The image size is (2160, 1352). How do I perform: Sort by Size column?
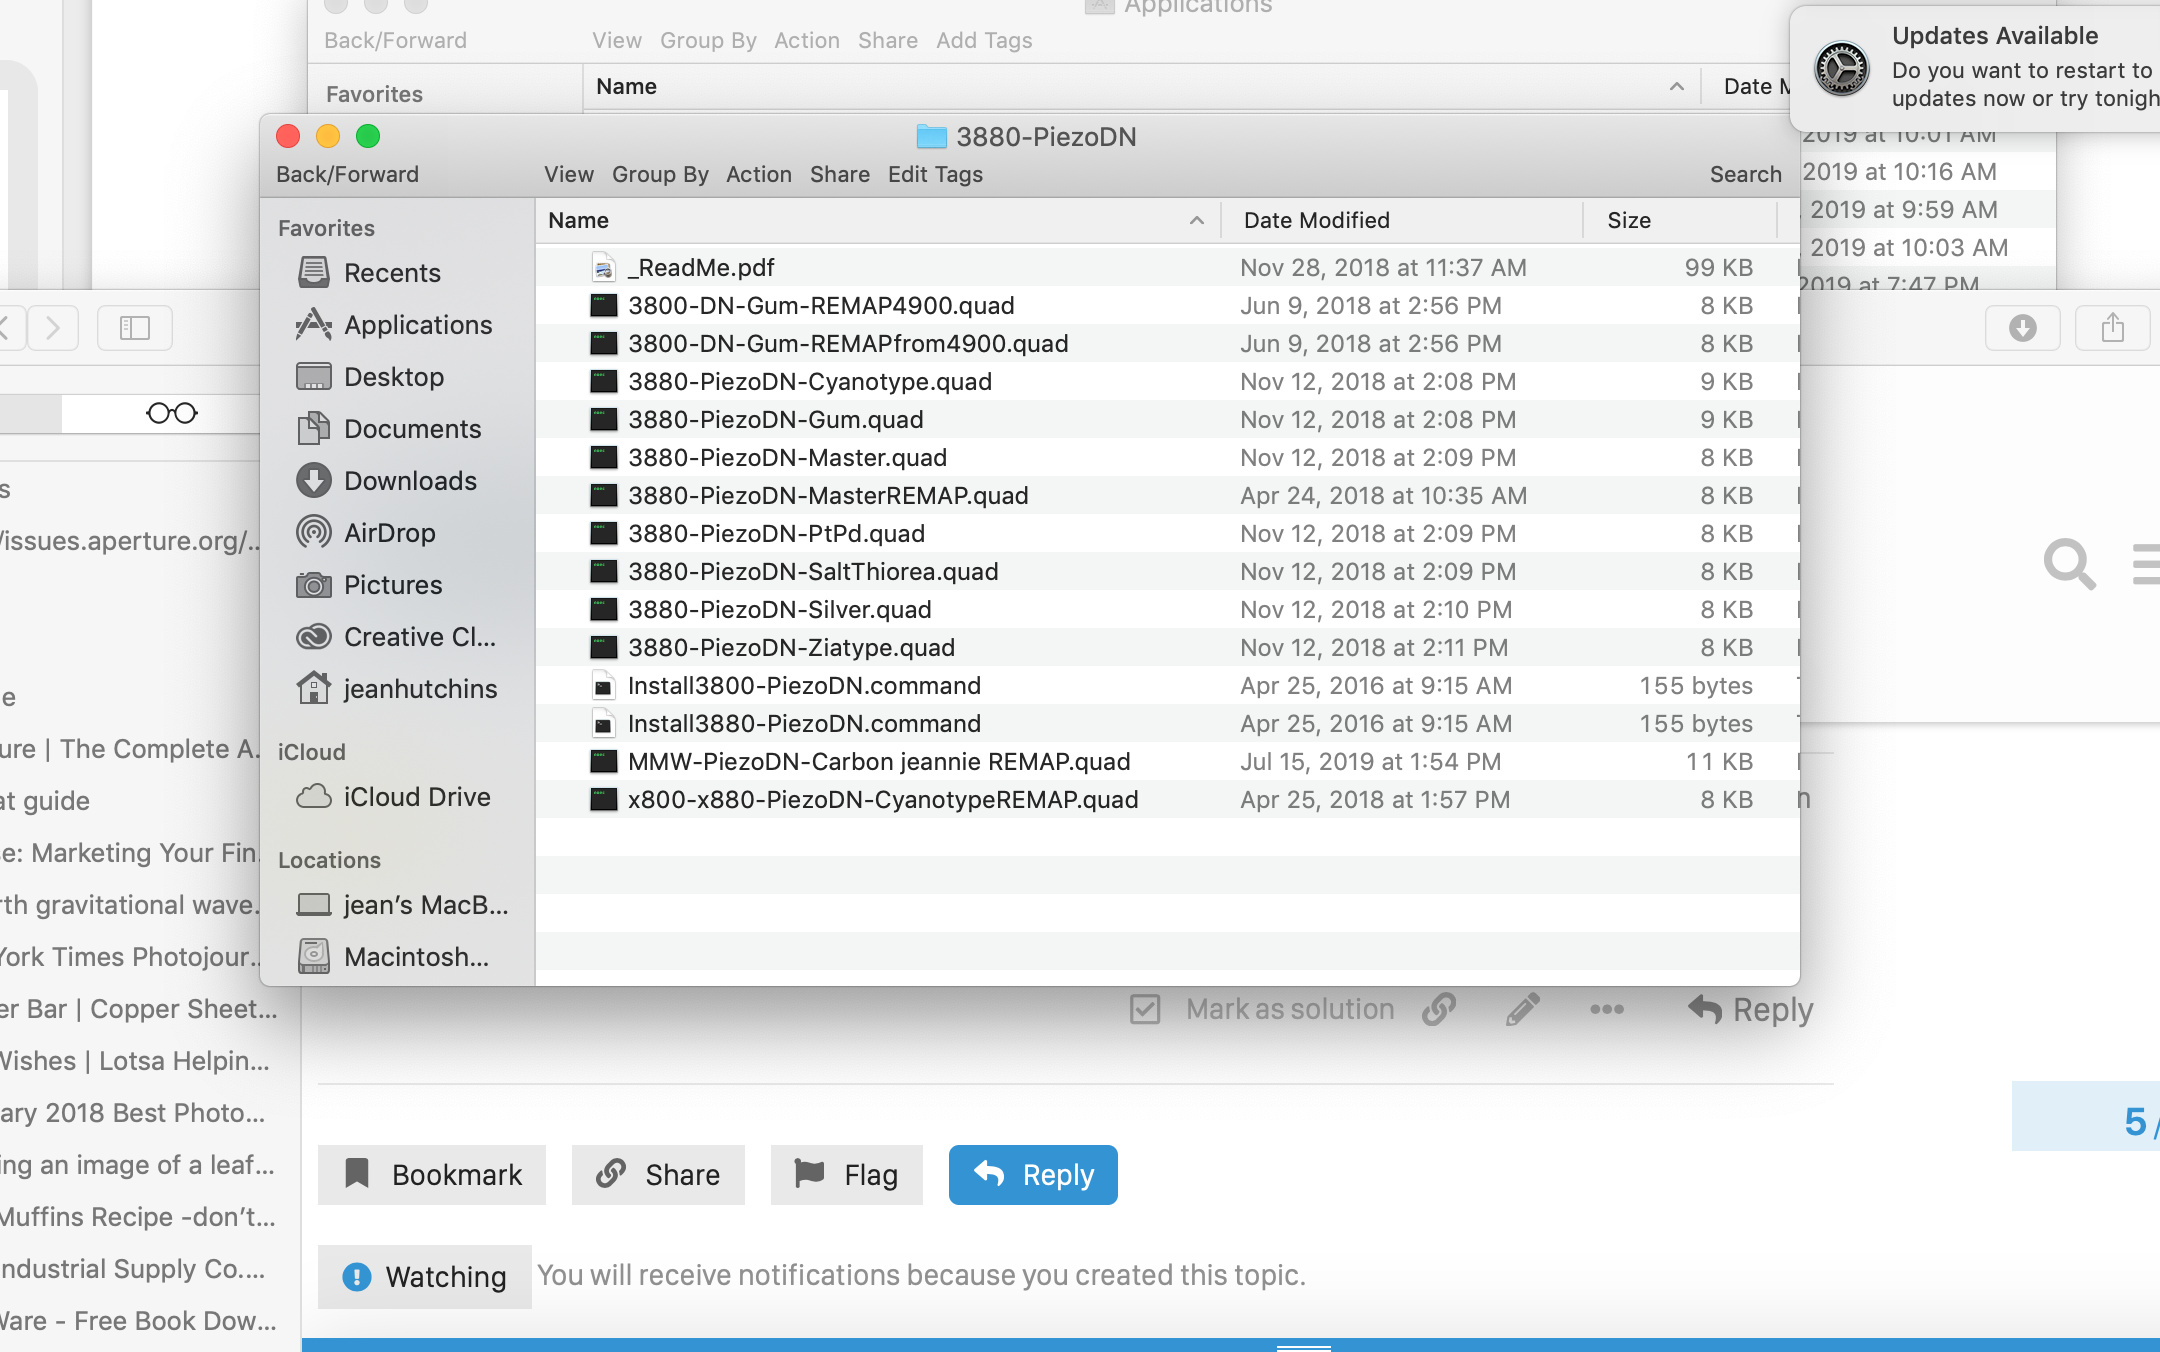[1680, 221]
